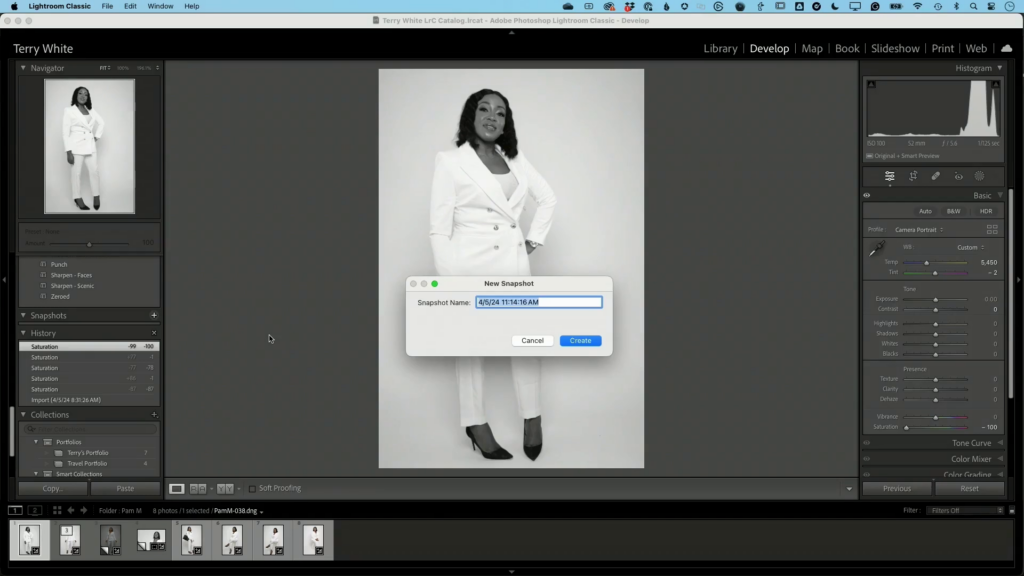1024x576 pixels.
Task: Toggle the Basic panel eye visibility
Action: pyautogui.click(x=867, y=195)
